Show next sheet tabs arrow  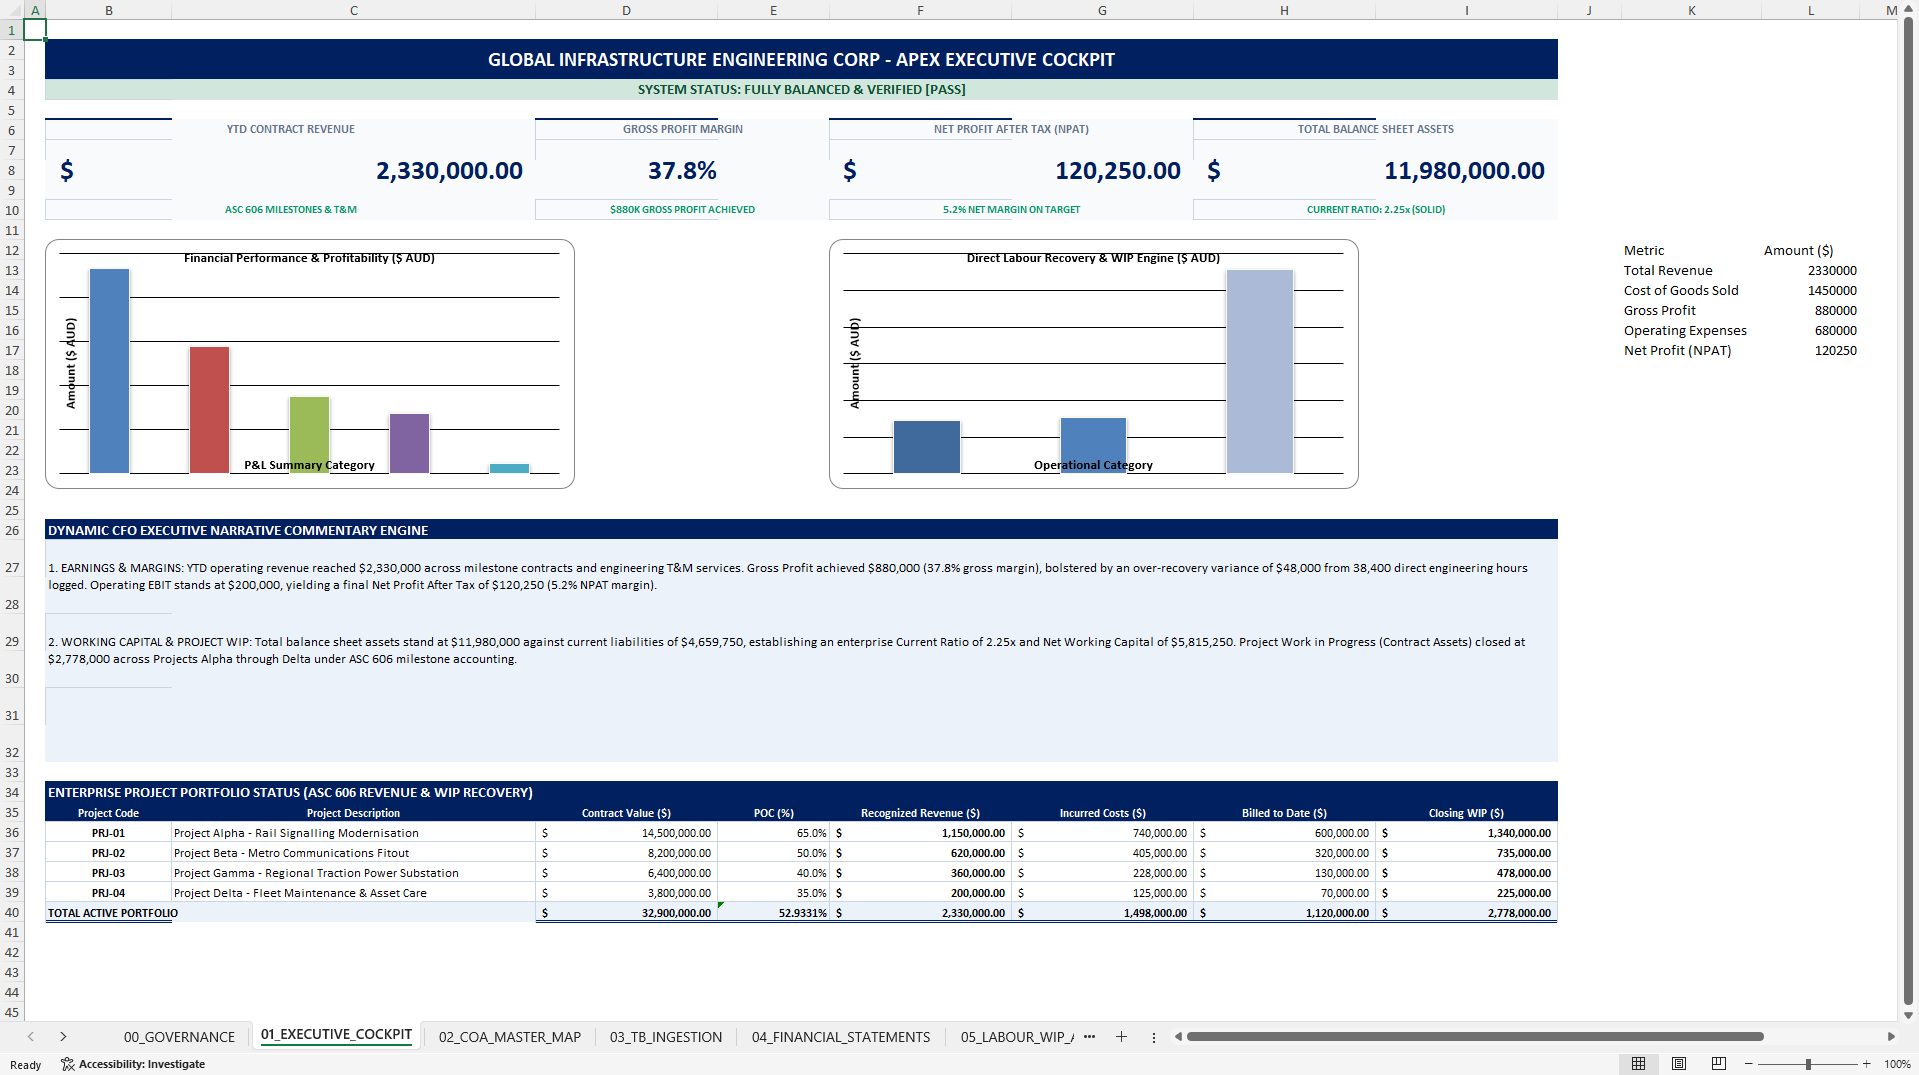click(x=63, y=1037)
